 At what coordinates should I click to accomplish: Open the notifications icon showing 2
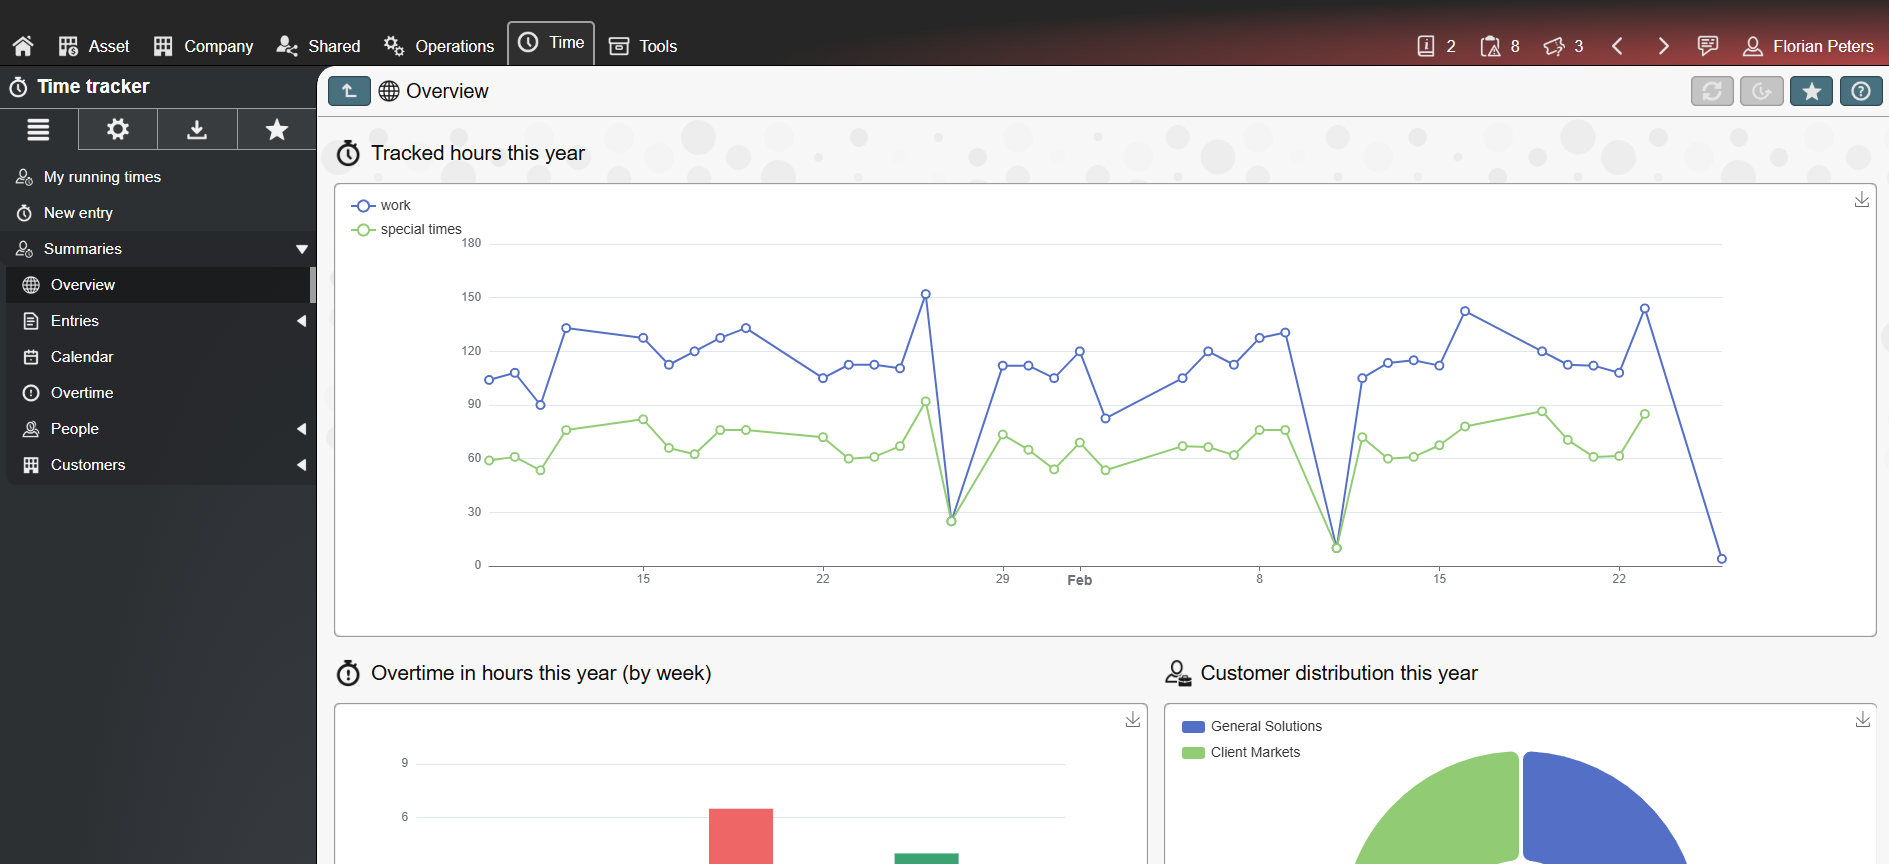pyautogui.click(x=1436, y=46)
